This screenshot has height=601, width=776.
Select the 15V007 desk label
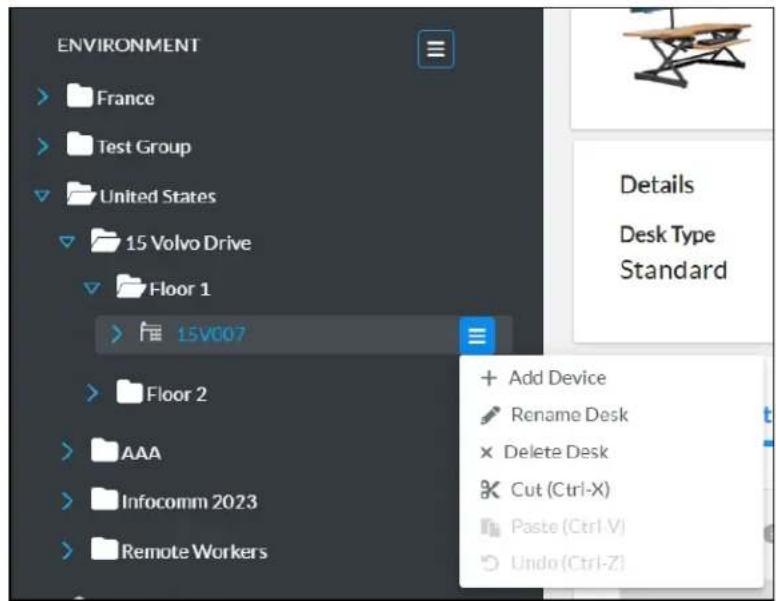pyautogui.click(x=211, y=335)
